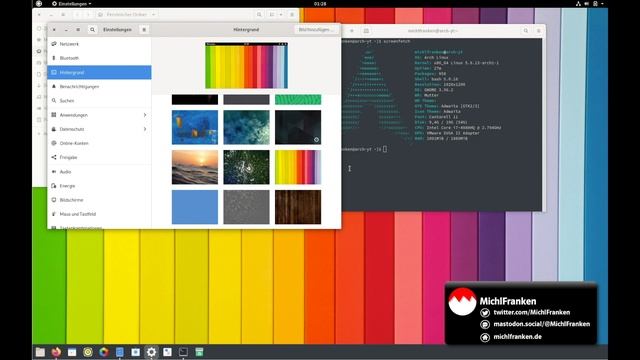Open the calendar app in the dock

coord(72,352)
